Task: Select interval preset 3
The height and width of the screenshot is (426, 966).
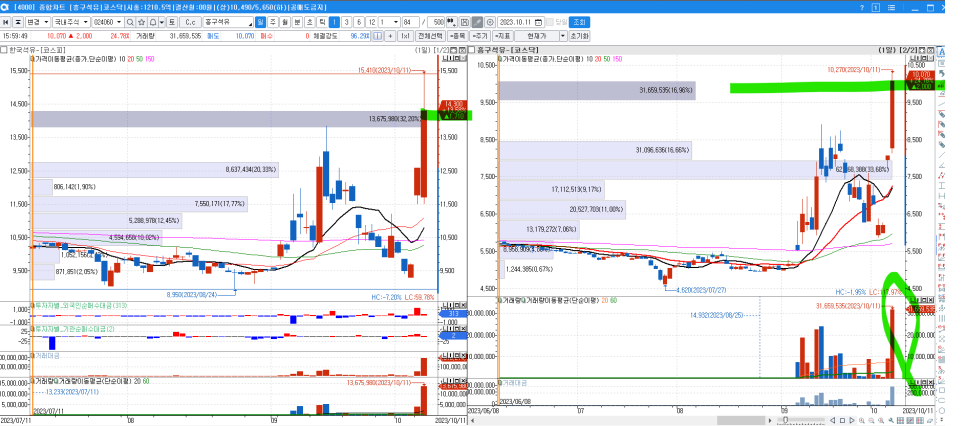Action: coord(346,22)
